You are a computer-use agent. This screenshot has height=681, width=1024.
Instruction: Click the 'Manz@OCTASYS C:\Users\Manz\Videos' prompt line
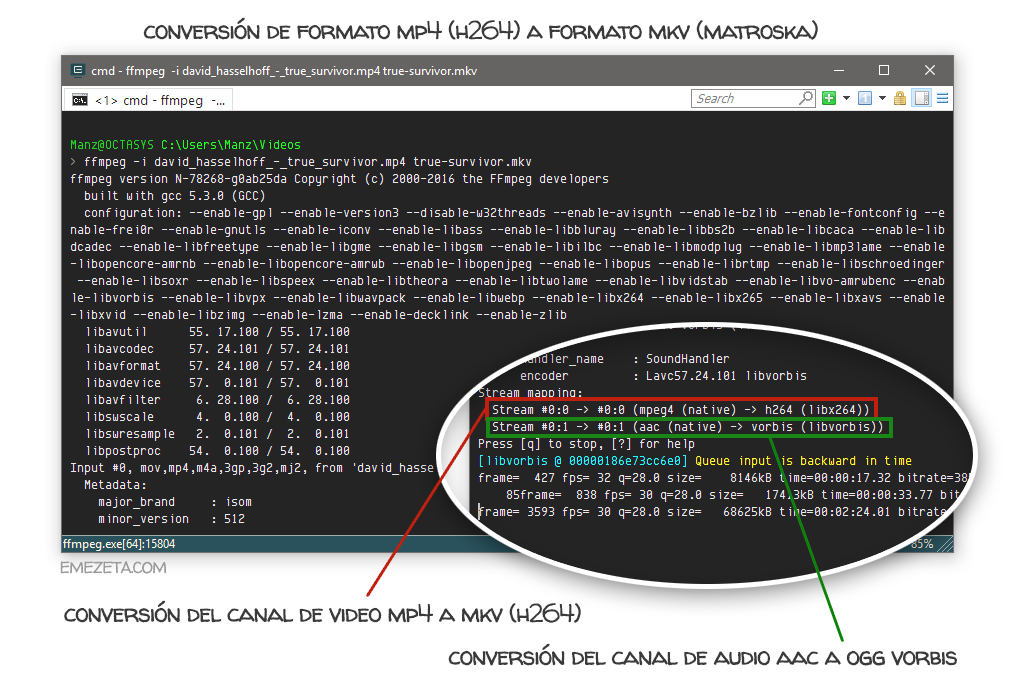click(x=185, y=145)
